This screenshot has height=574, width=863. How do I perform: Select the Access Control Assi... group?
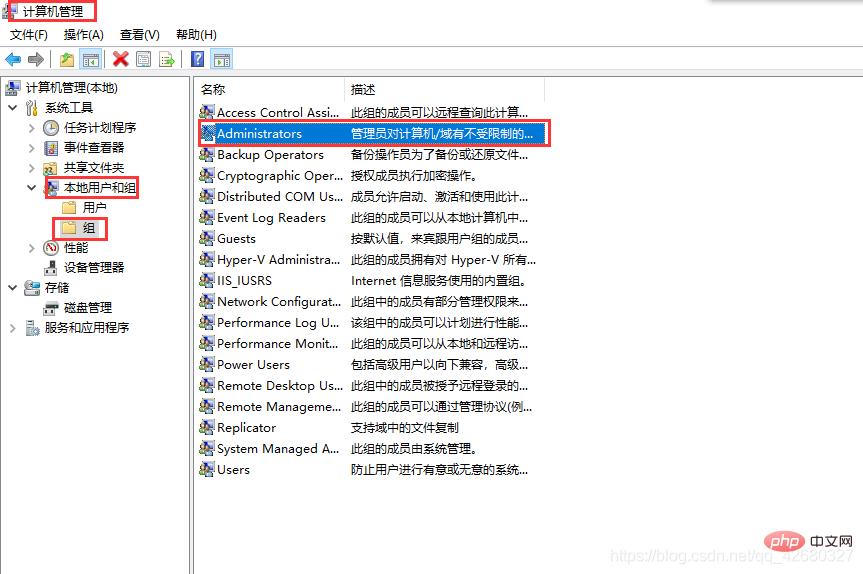[x=278, y=112]
